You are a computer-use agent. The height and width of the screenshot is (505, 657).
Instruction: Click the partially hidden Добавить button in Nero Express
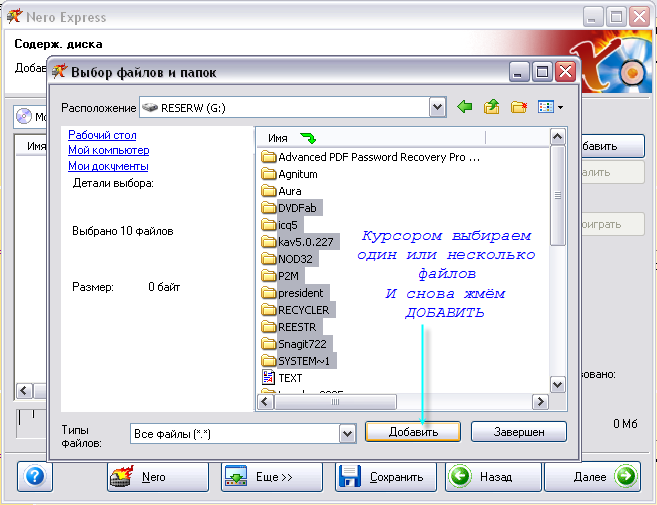pyautogui.click(x=611, y=146)
